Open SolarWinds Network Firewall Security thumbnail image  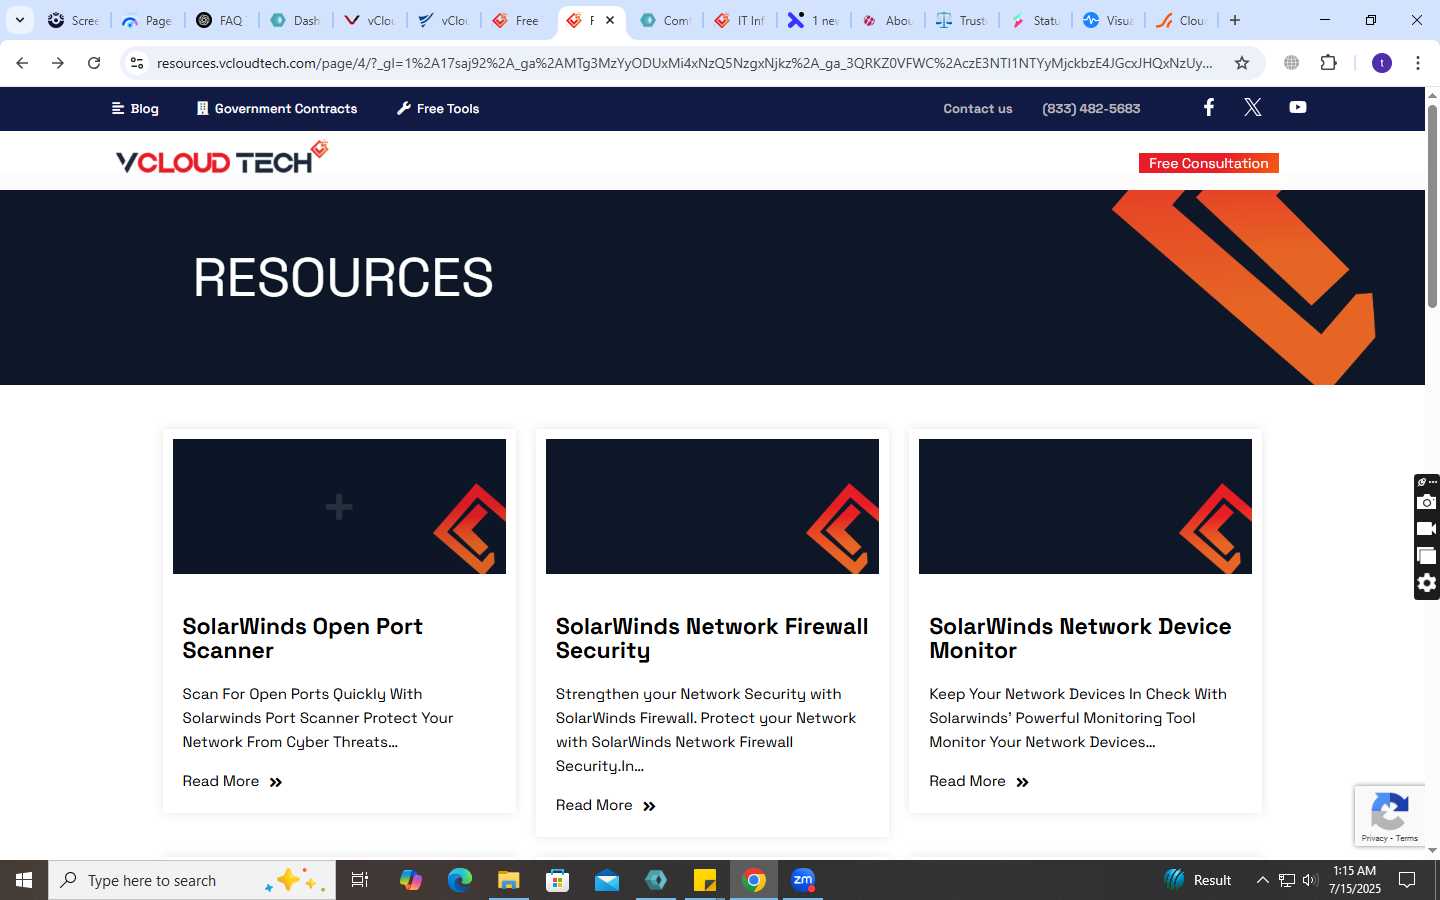(x=712, y=506)
